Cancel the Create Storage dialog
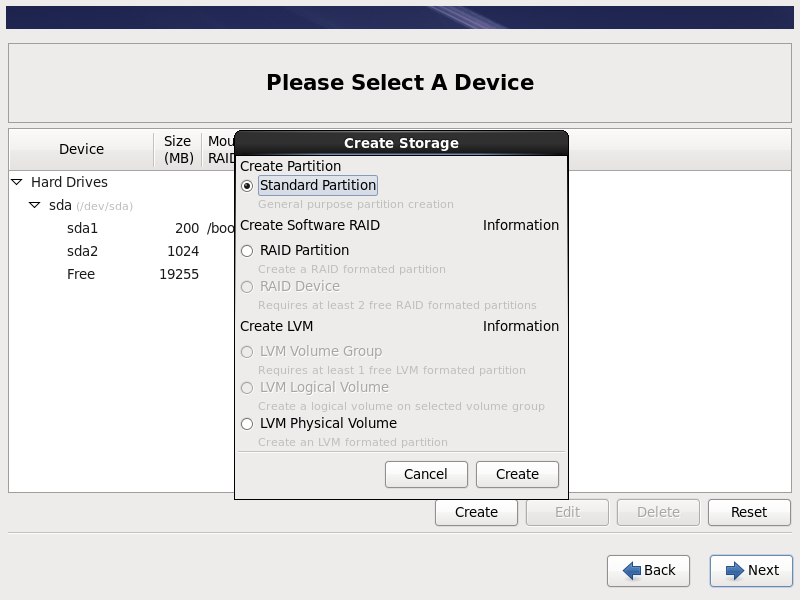This screenshot has height=600, width=800. (426, 474)
